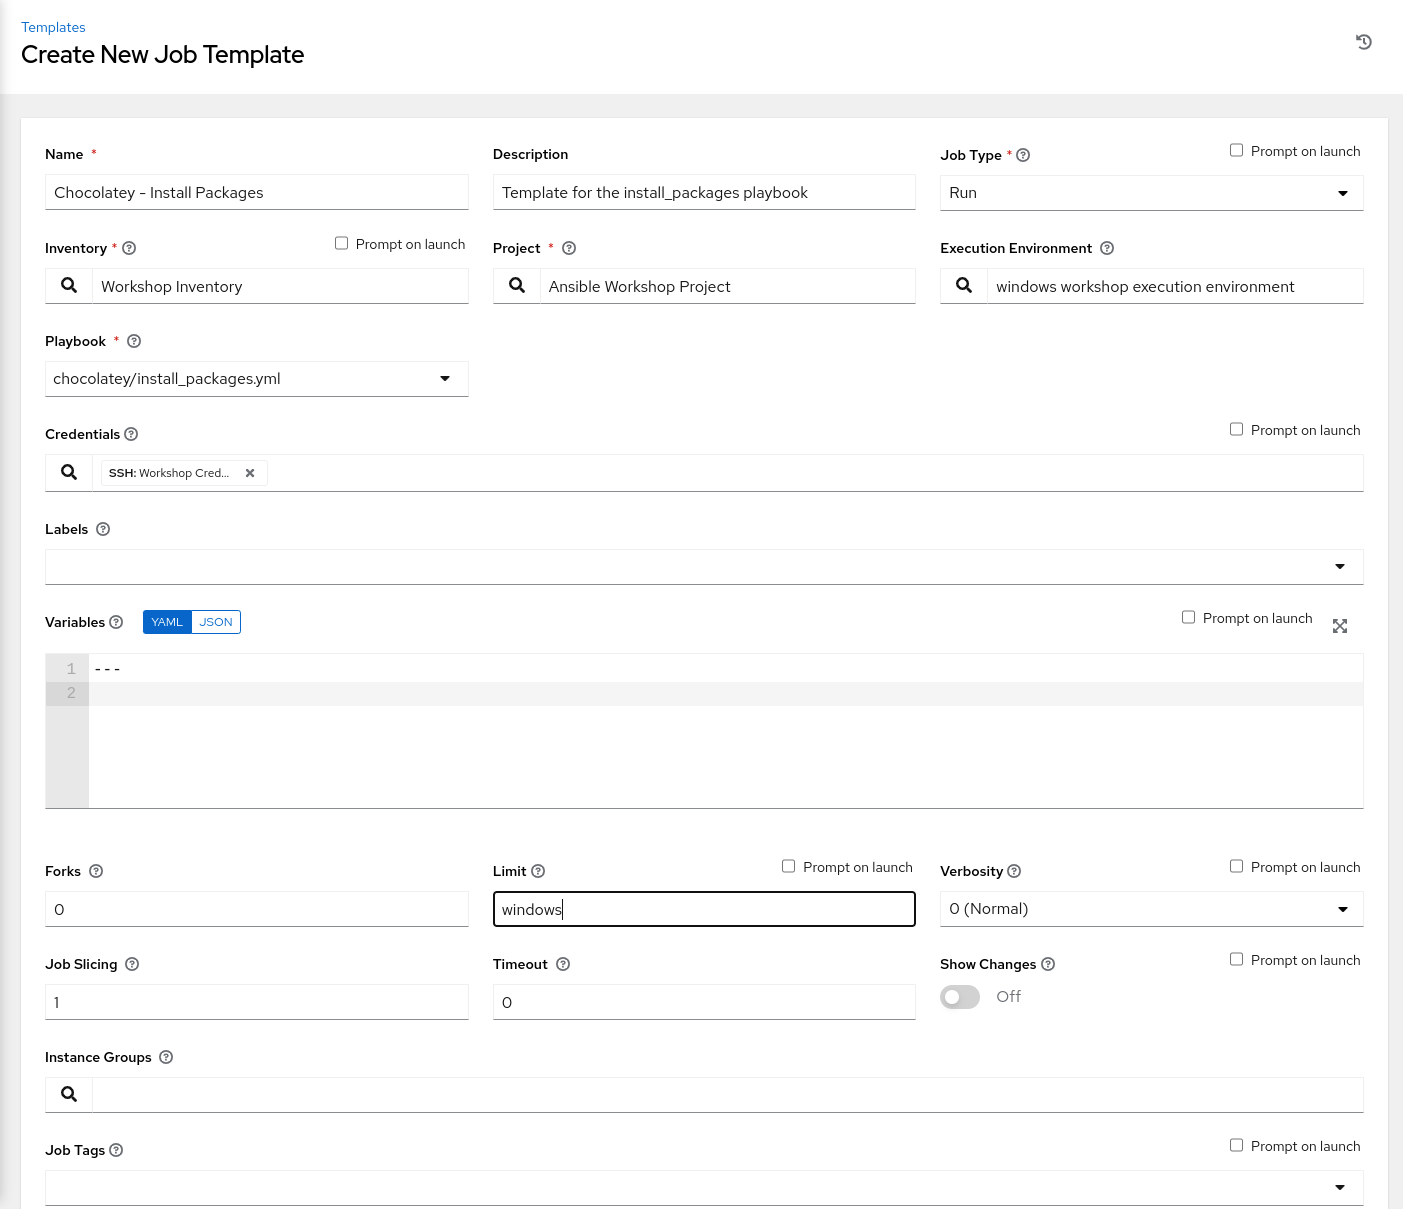Go back to Templates breadcrumb

coord(53,27)
